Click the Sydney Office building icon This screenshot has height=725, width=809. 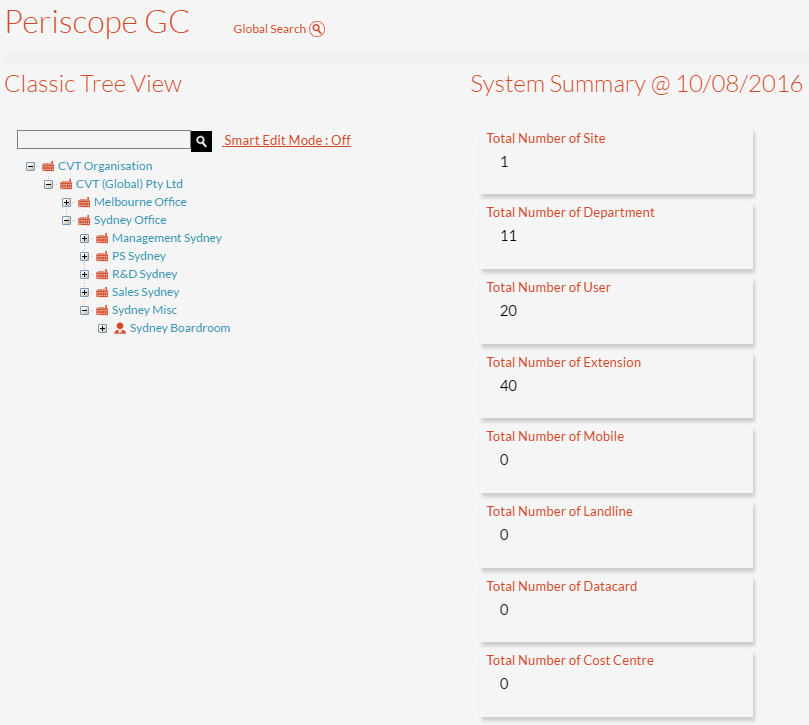click(x=84, y=220)
